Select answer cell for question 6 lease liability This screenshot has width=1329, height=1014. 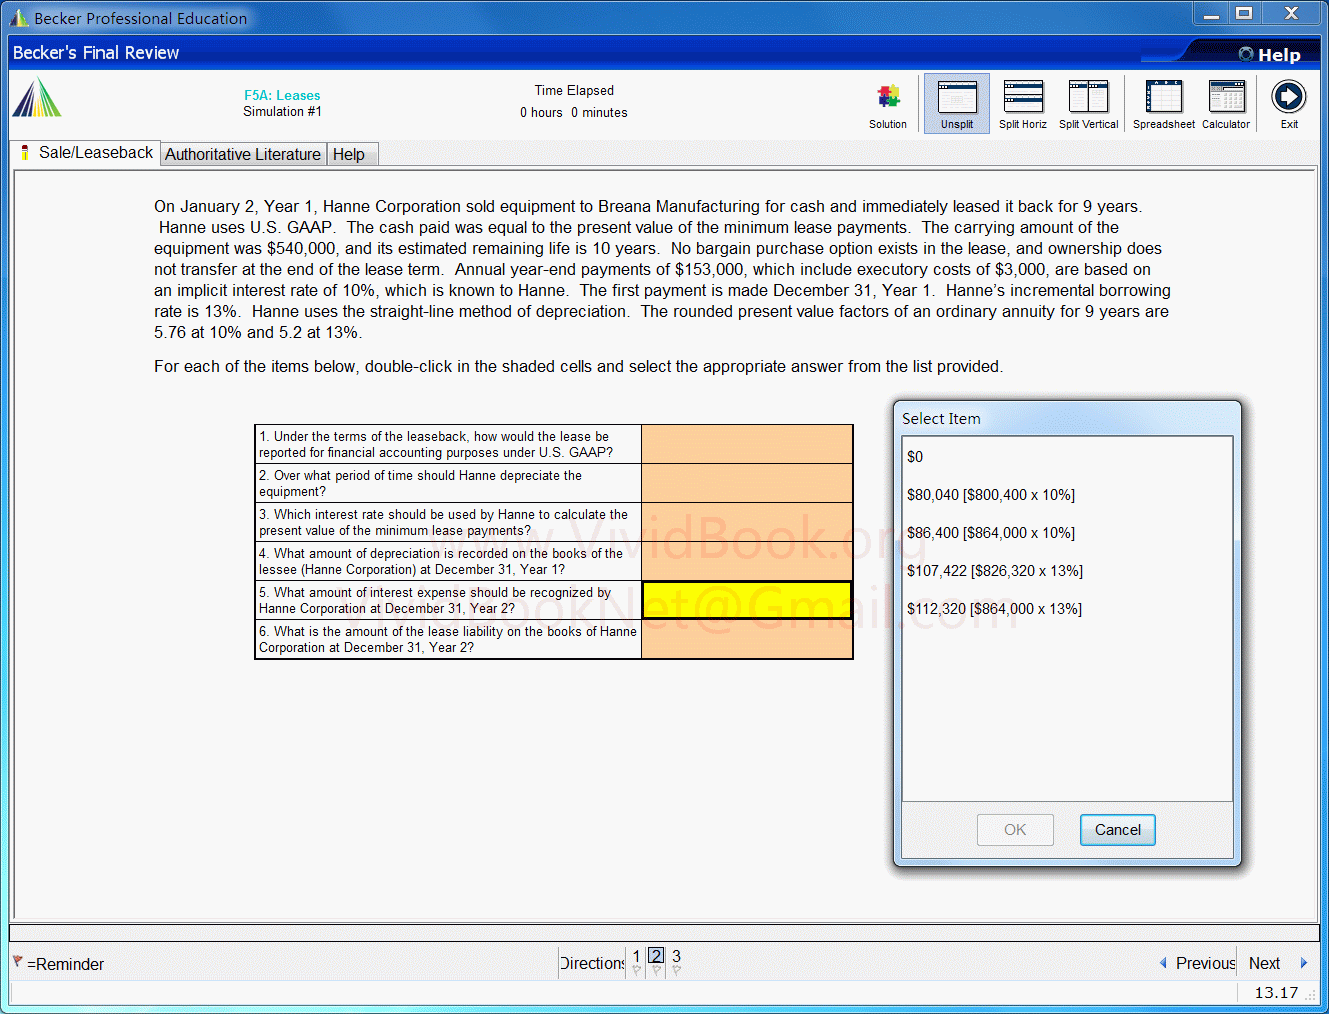pos(747,639)
